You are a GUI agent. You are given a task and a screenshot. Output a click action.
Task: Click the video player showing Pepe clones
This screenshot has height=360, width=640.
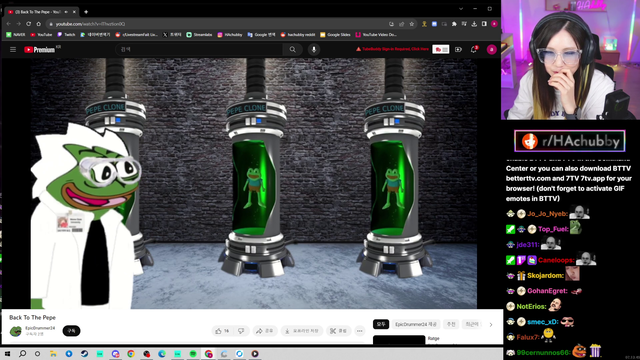click(253, 183)
